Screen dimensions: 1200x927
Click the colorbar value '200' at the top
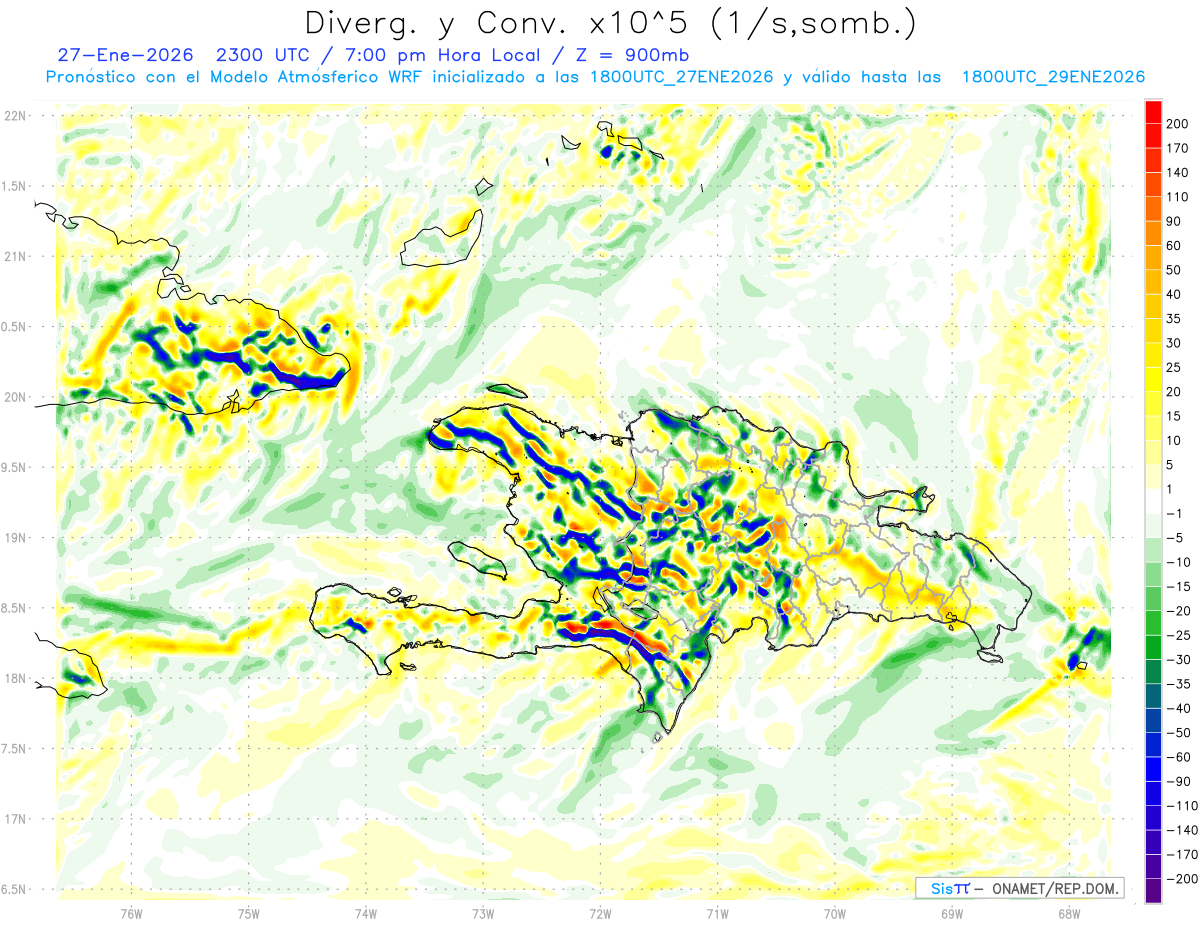tap(1178, 124)
